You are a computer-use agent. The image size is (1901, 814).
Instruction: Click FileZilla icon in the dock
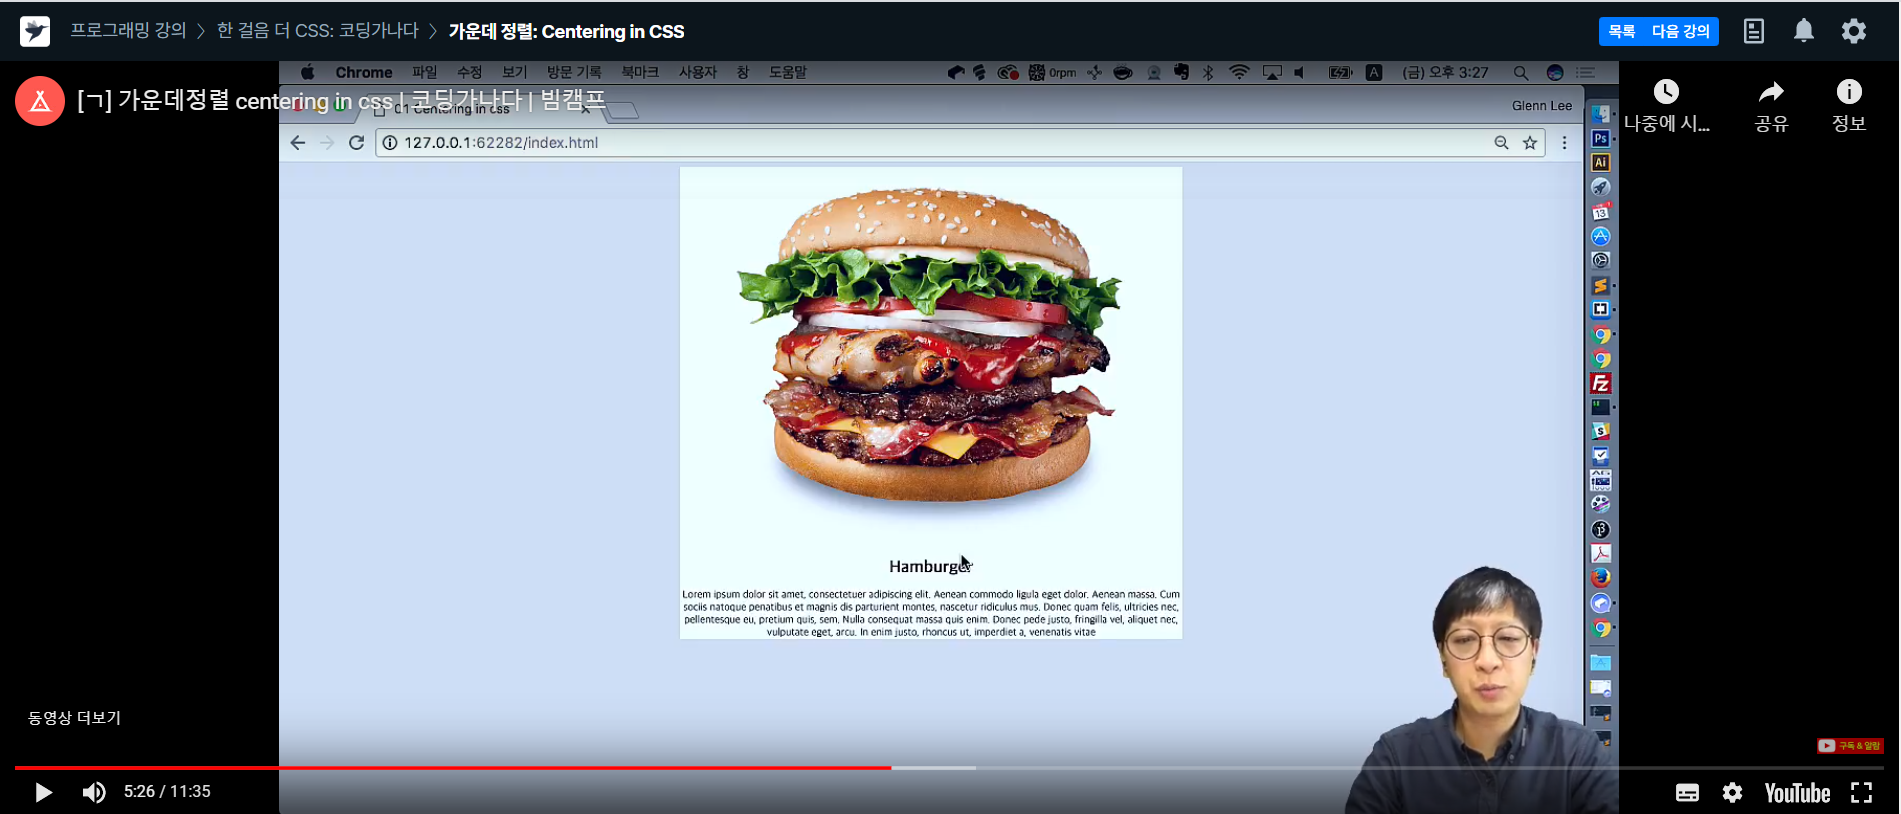(x=1600, y=383)
